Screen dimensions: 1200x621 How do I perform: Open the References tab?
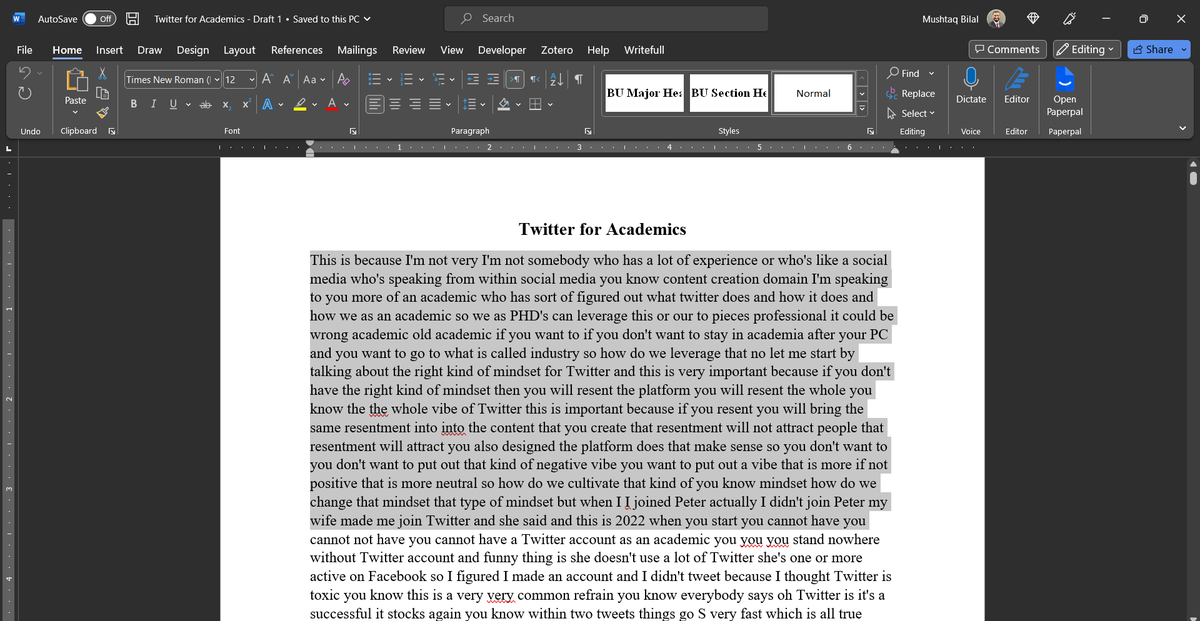click(297, 49)
